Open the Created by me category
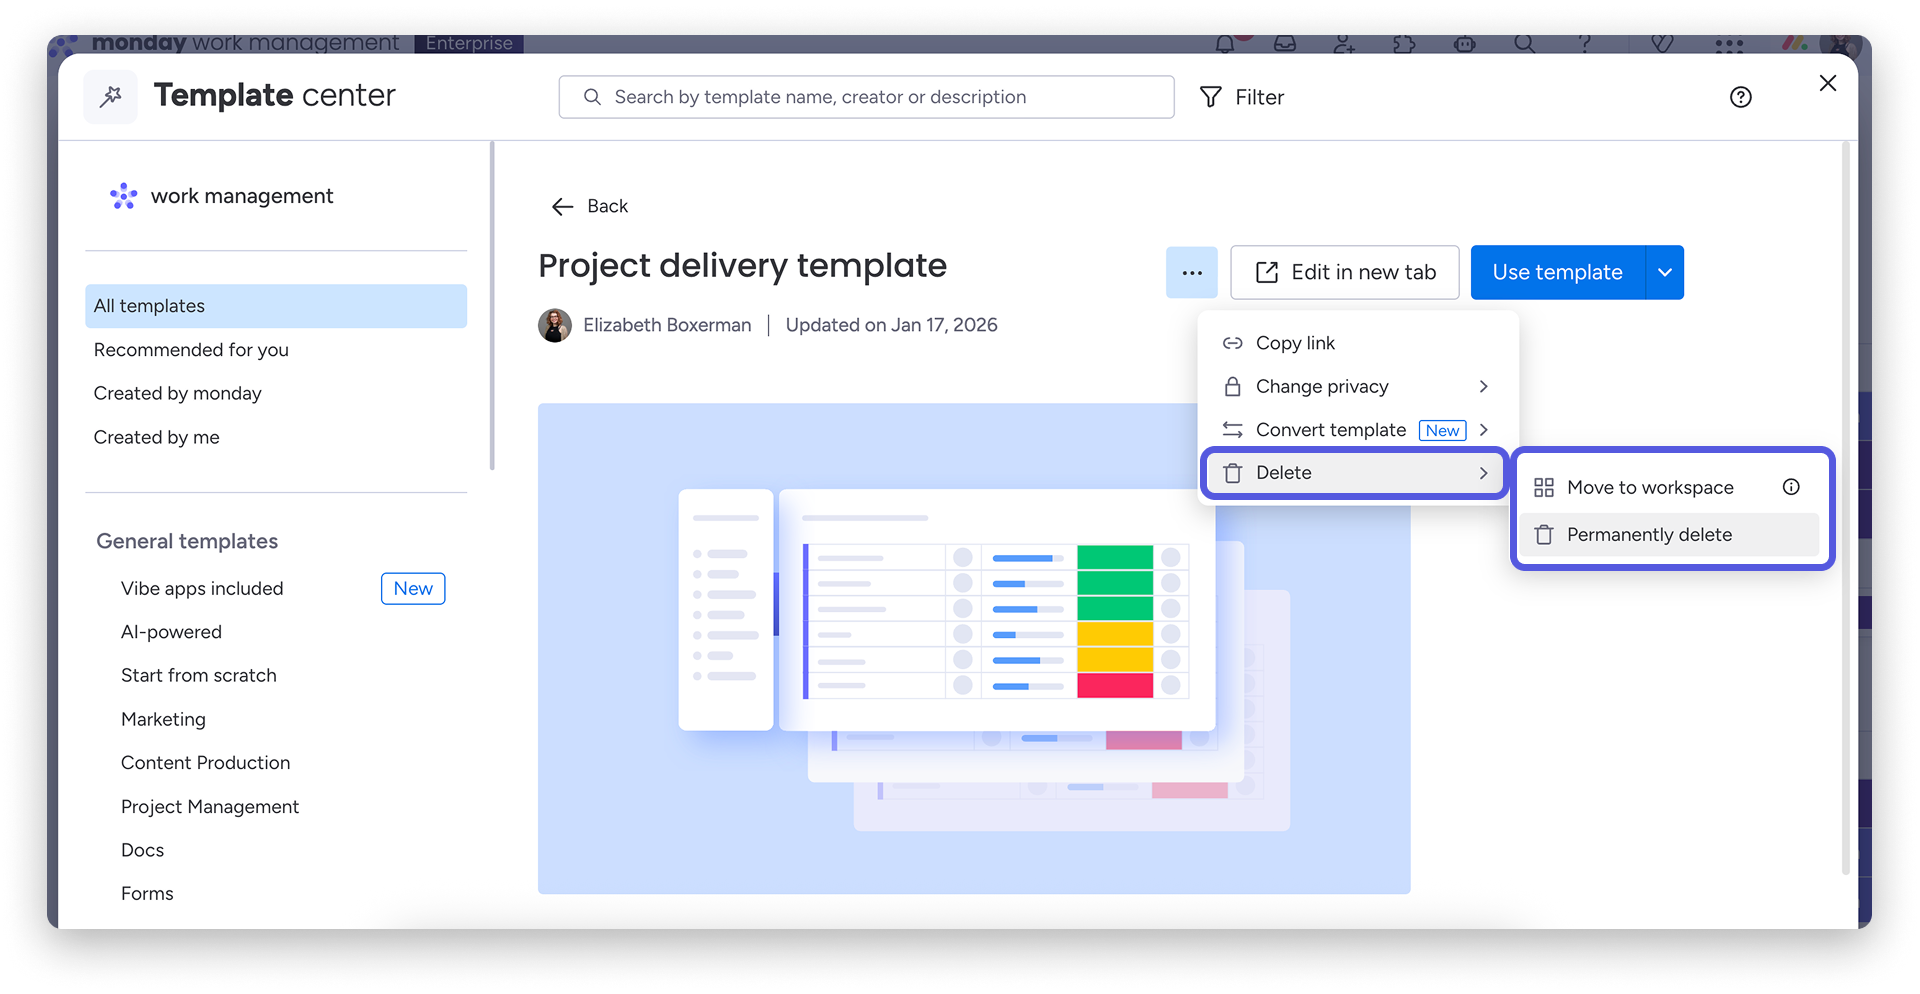The image size is (1920, 994). click(x=156, y=437)
